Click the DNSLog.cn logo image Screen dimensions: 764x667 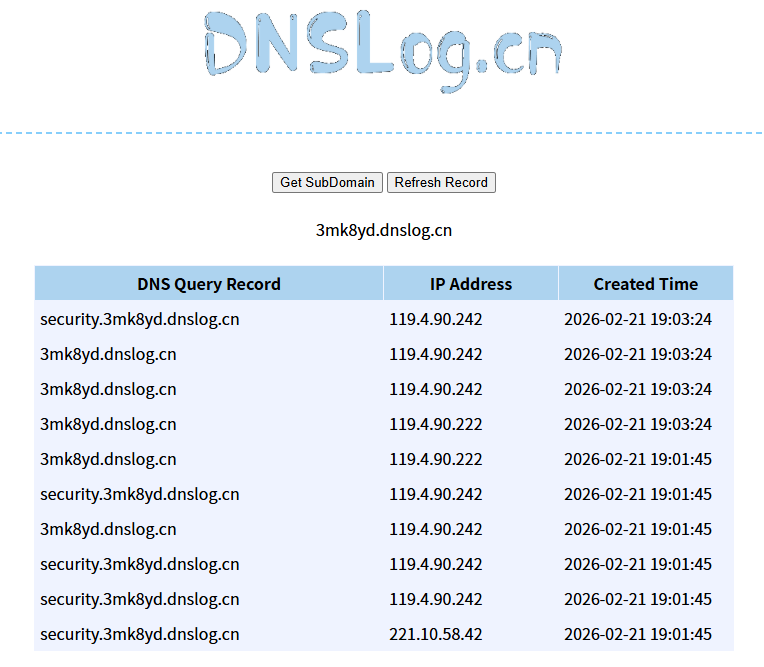(x=383, y=52)
